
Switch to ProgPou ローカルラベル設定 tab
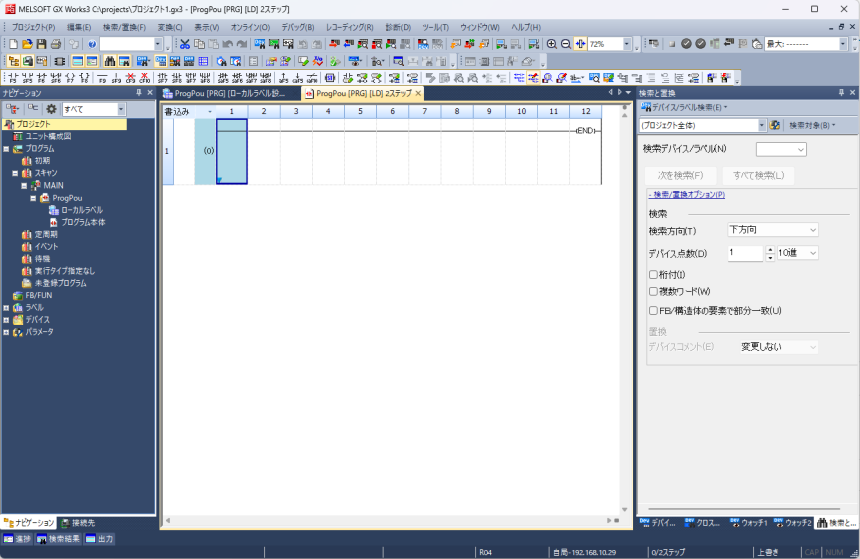point(229,93)
